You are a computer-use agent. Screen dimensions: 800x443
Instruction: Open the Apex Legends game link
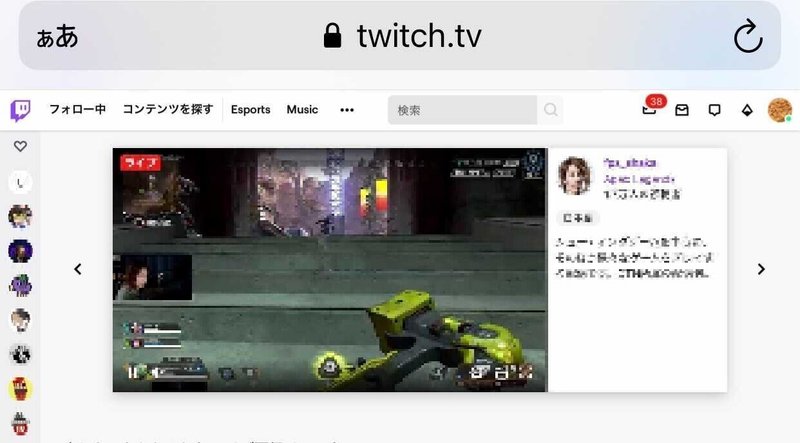coord(639,179)
